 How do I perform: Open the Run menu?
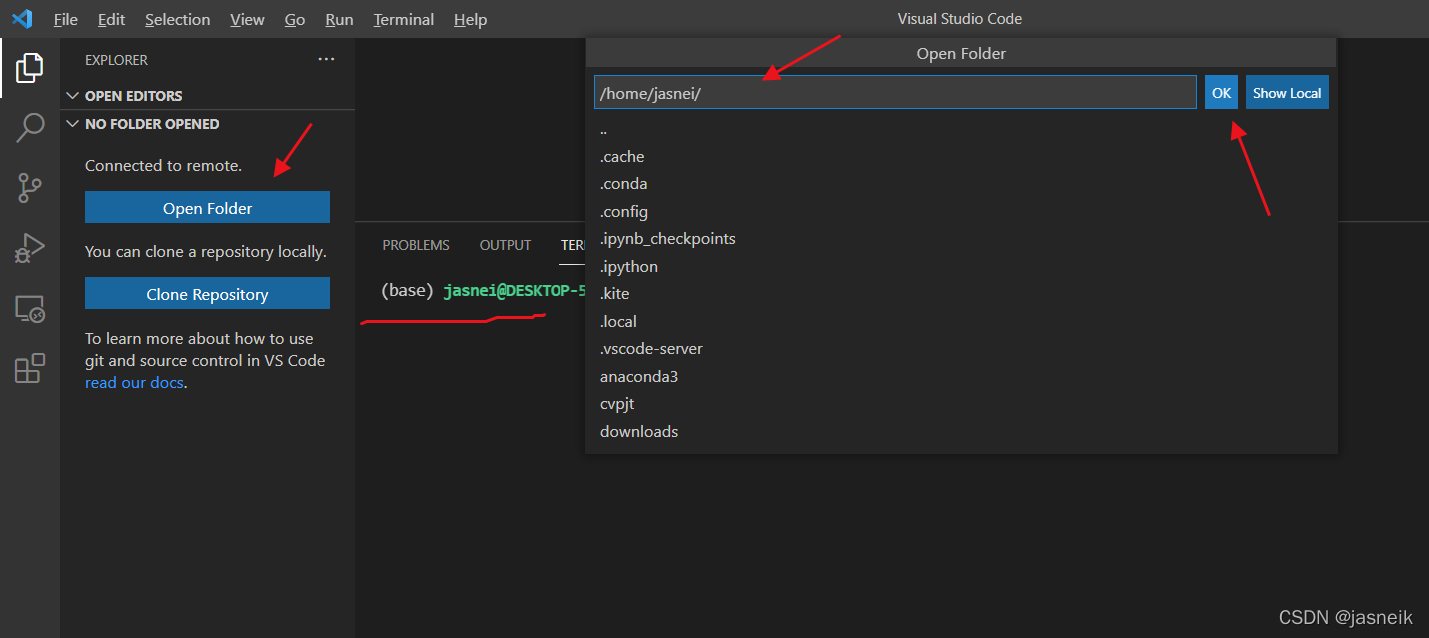pyautogui.click(x=339, y=19)
